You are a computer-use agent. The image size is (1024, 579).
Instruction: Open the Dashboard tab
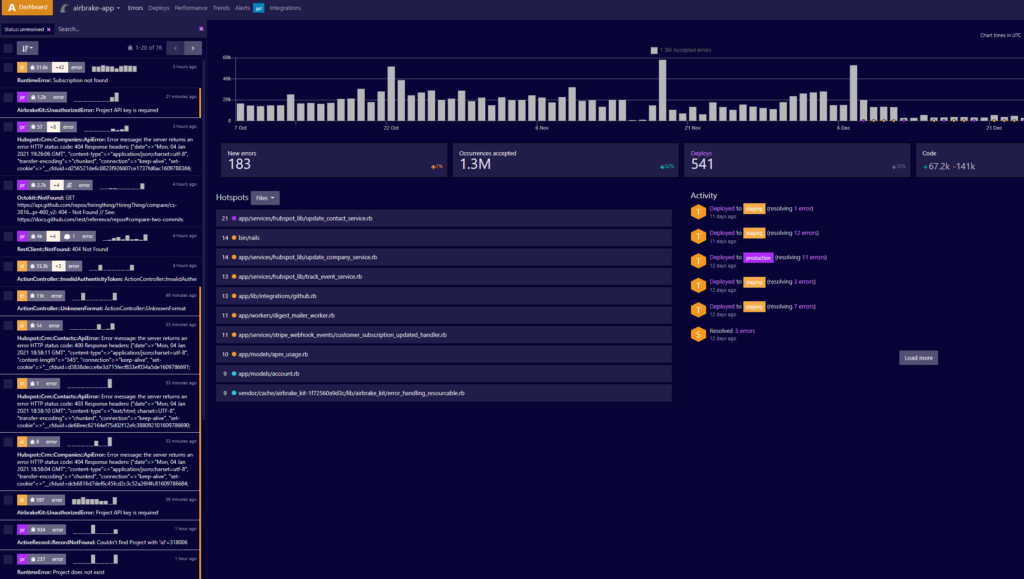coord(27,7)
